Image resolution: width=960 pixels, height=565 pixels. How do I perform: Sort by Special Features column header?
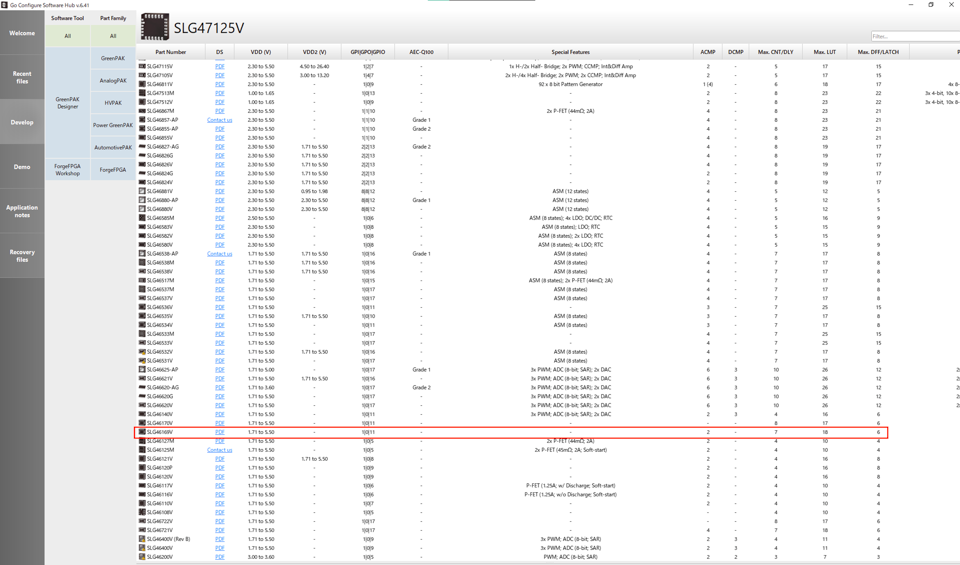pyautogui.click(x=571, y=52)
